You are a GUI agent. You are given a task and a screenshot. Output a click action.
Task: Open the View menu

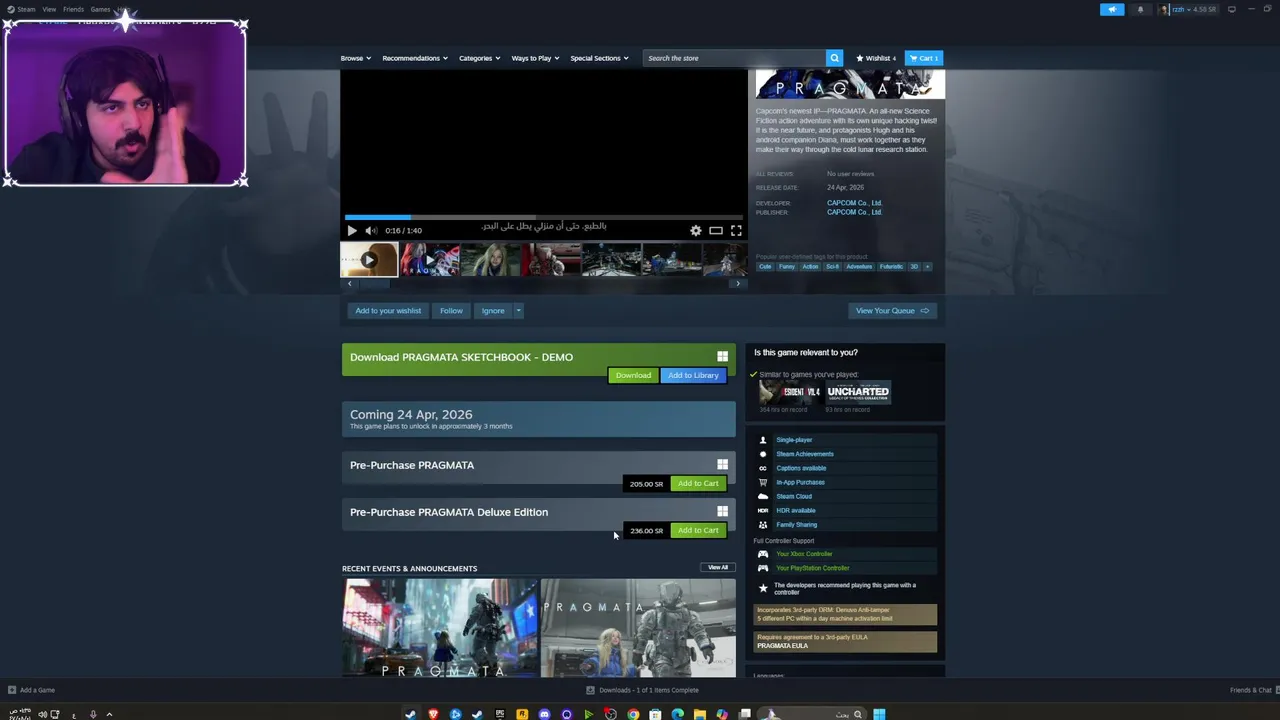[49, 9]
